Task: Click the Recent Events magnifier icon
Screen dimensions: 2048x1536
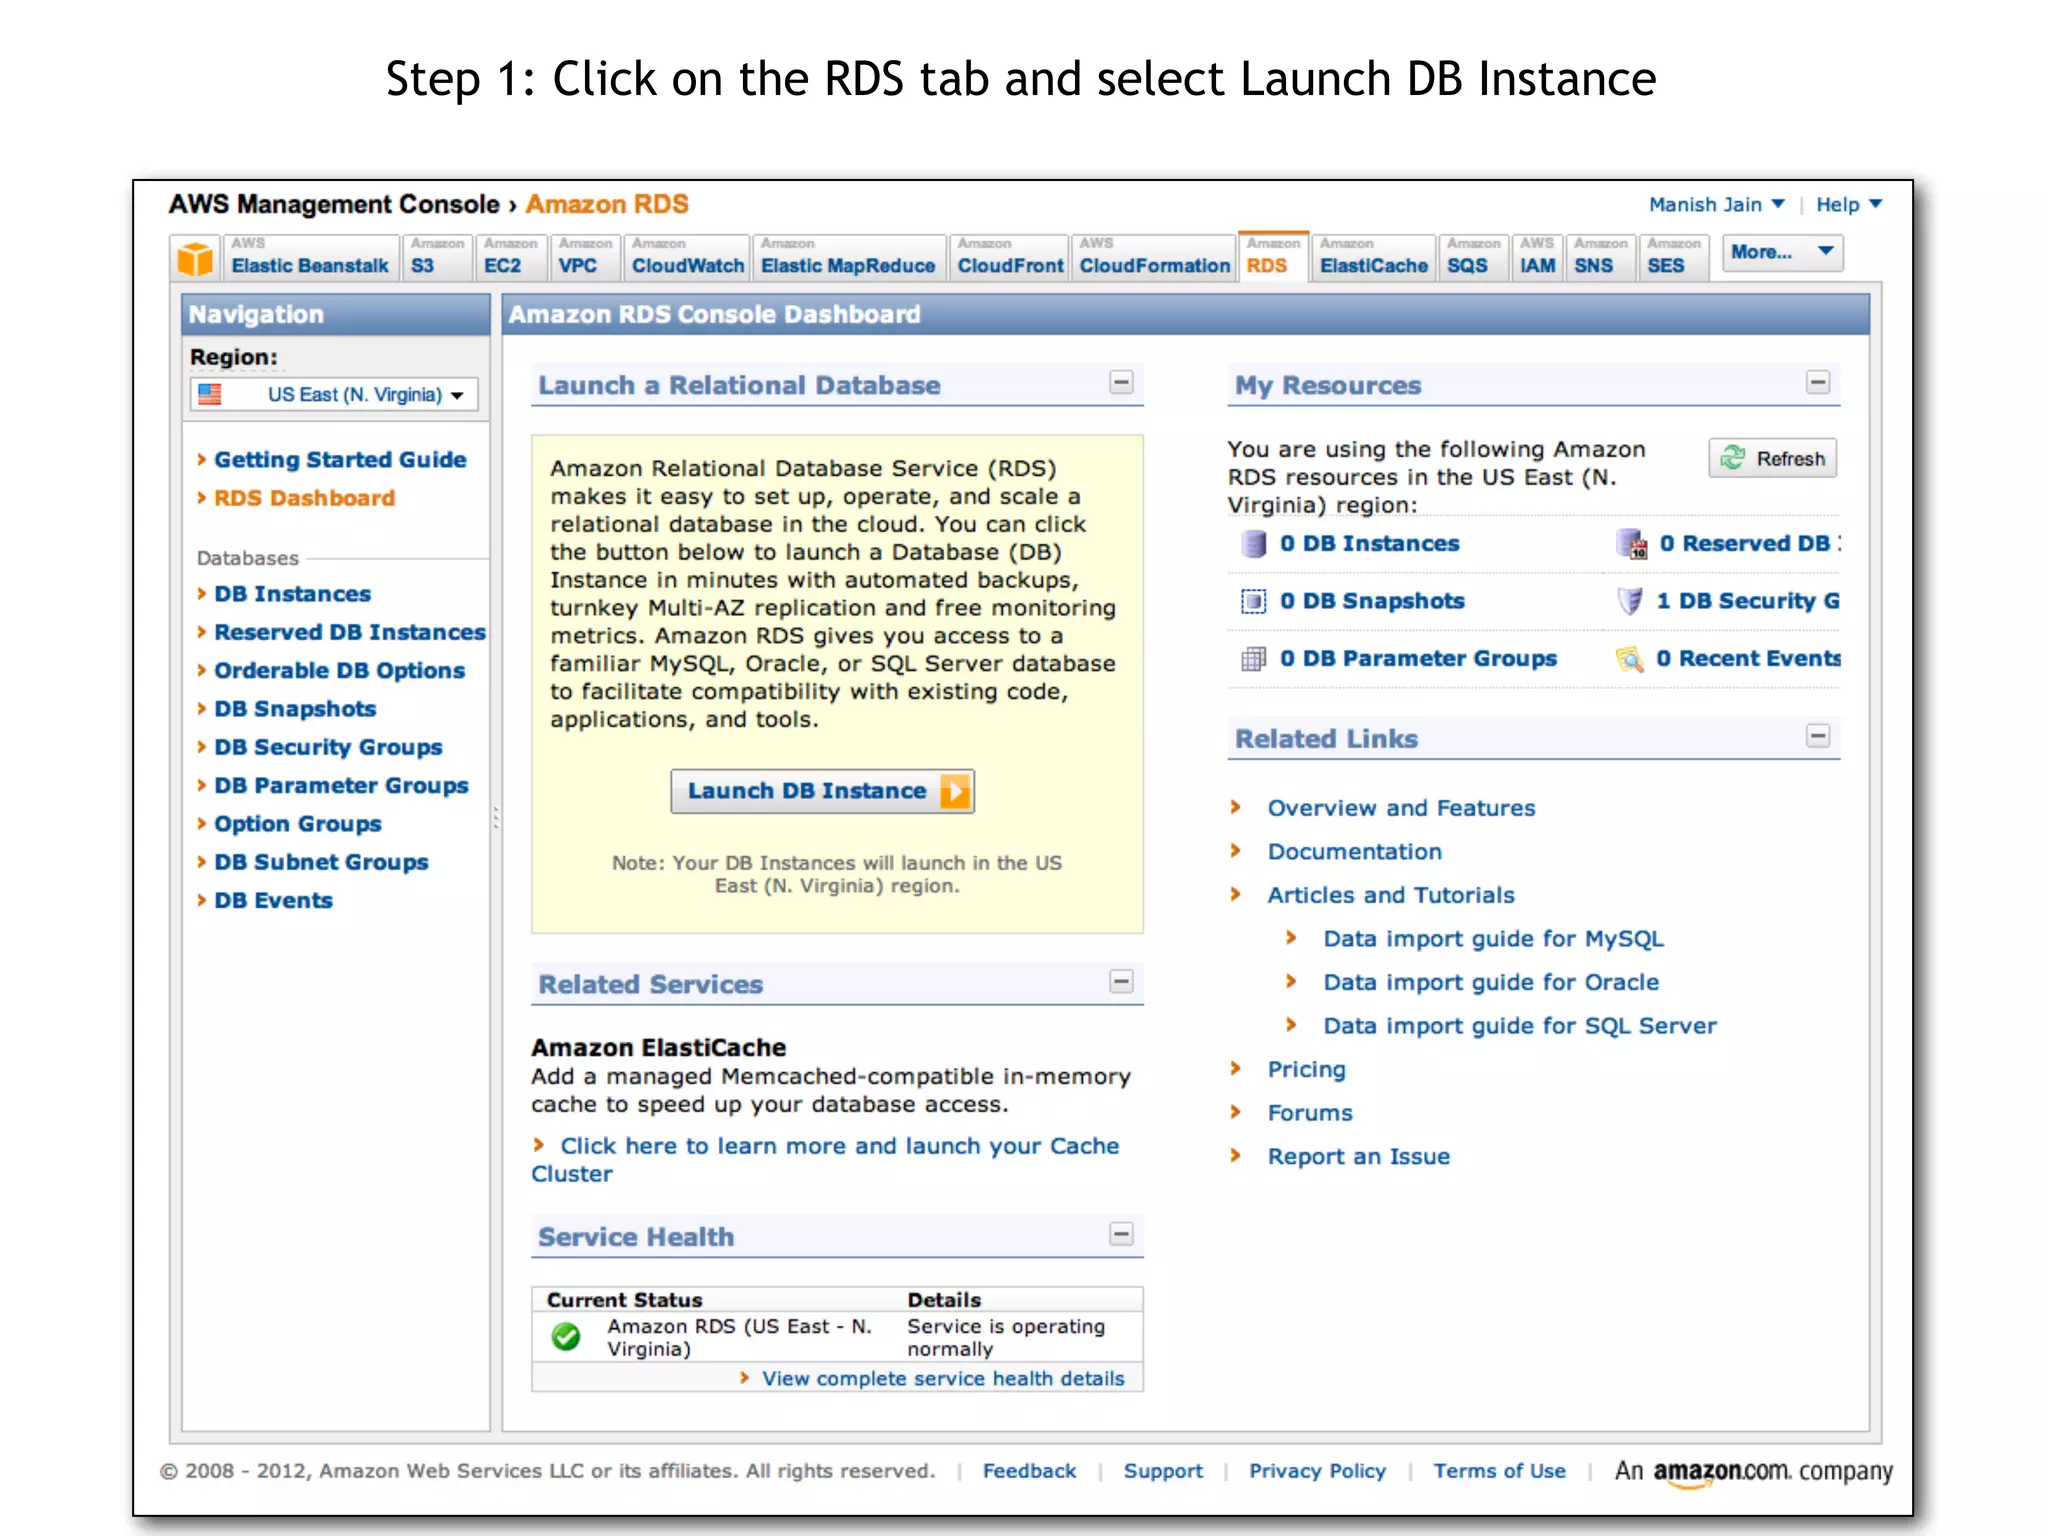Action: click(1630, 659)
